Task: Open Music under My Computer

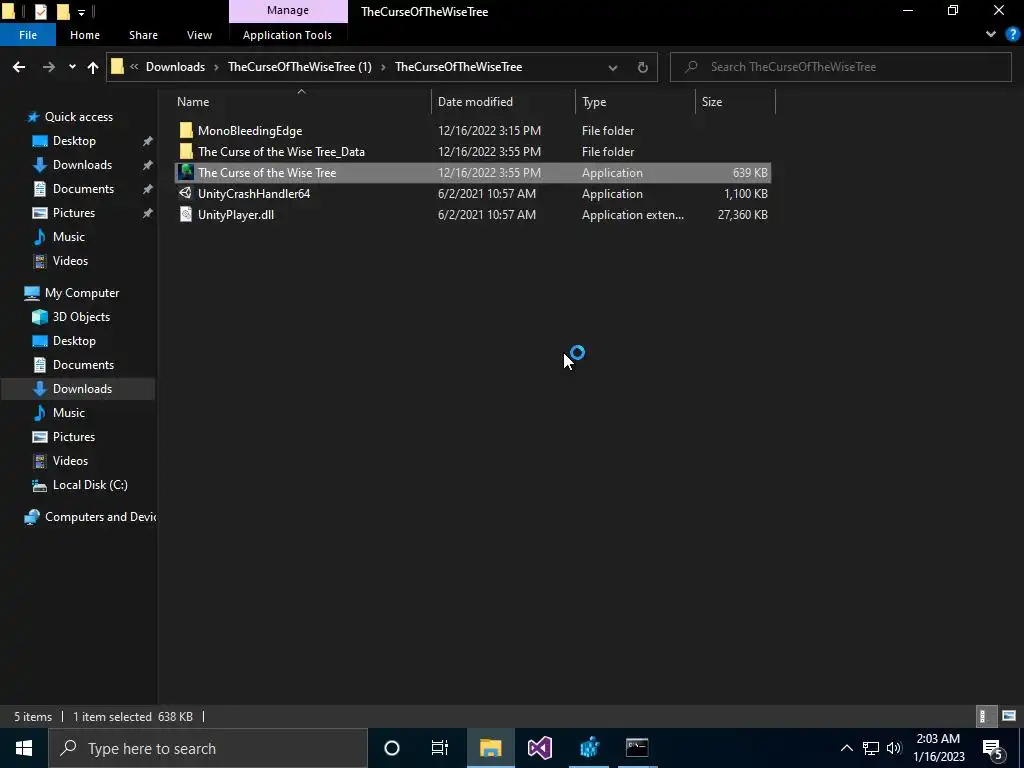Action: pyautogui.click(x=69, y=413)
